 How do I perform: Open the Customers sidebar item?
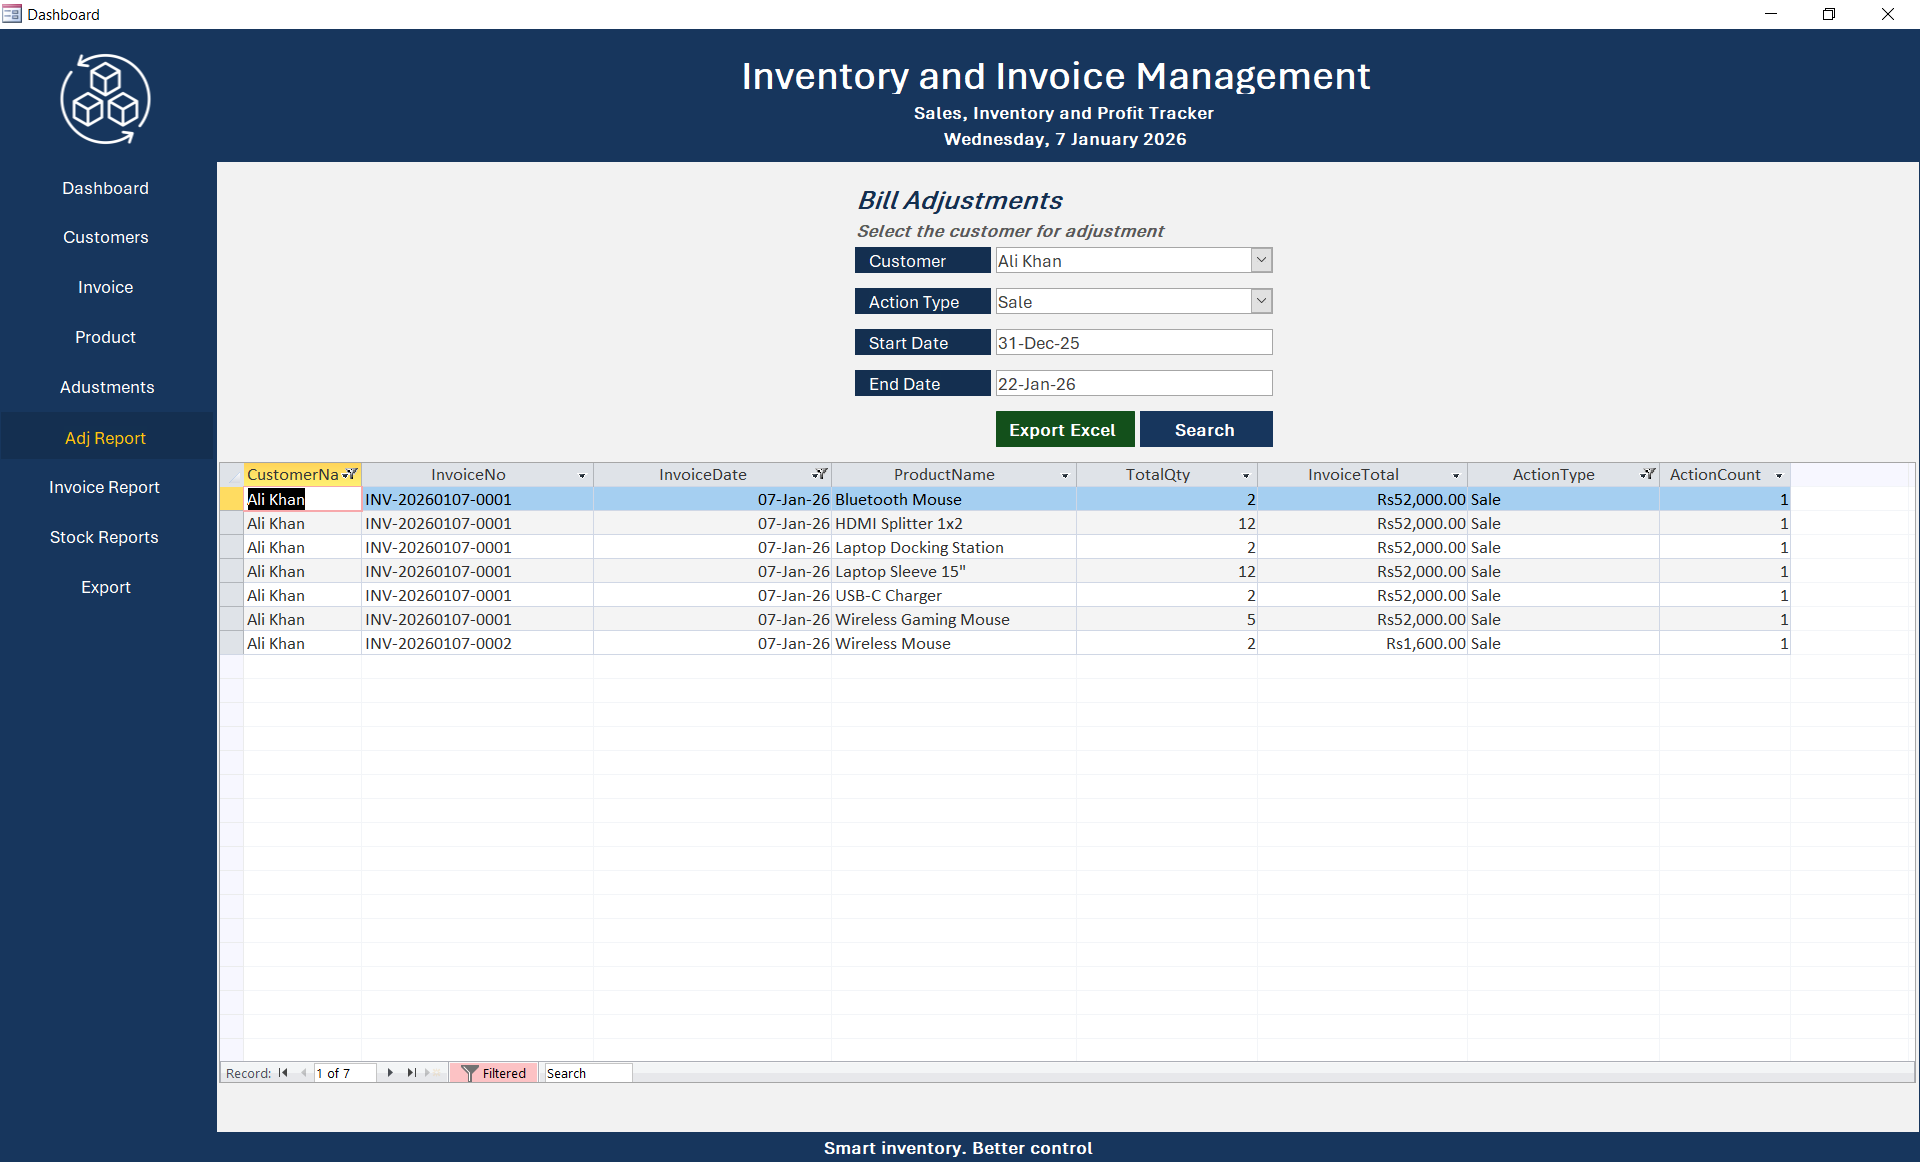106,237
